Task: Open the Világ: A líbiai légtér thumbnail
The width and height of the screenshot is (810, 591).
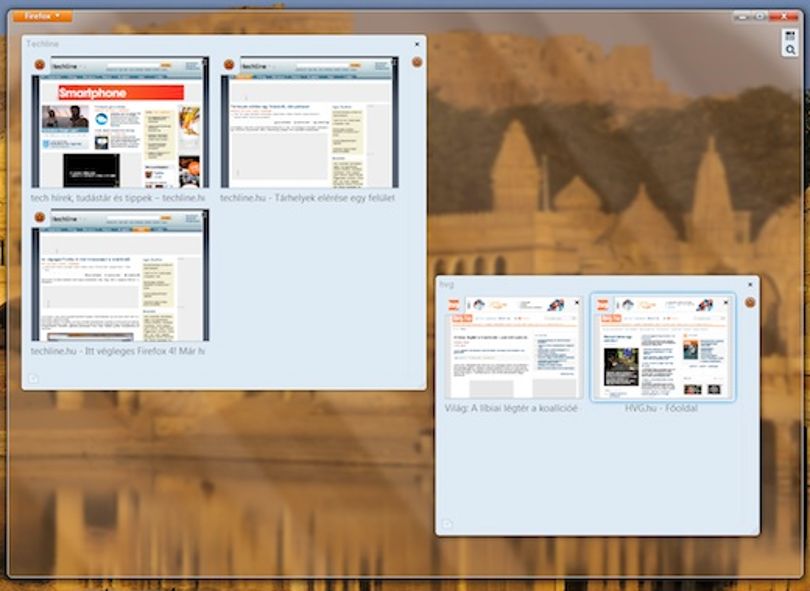Action: coord(513,348)
